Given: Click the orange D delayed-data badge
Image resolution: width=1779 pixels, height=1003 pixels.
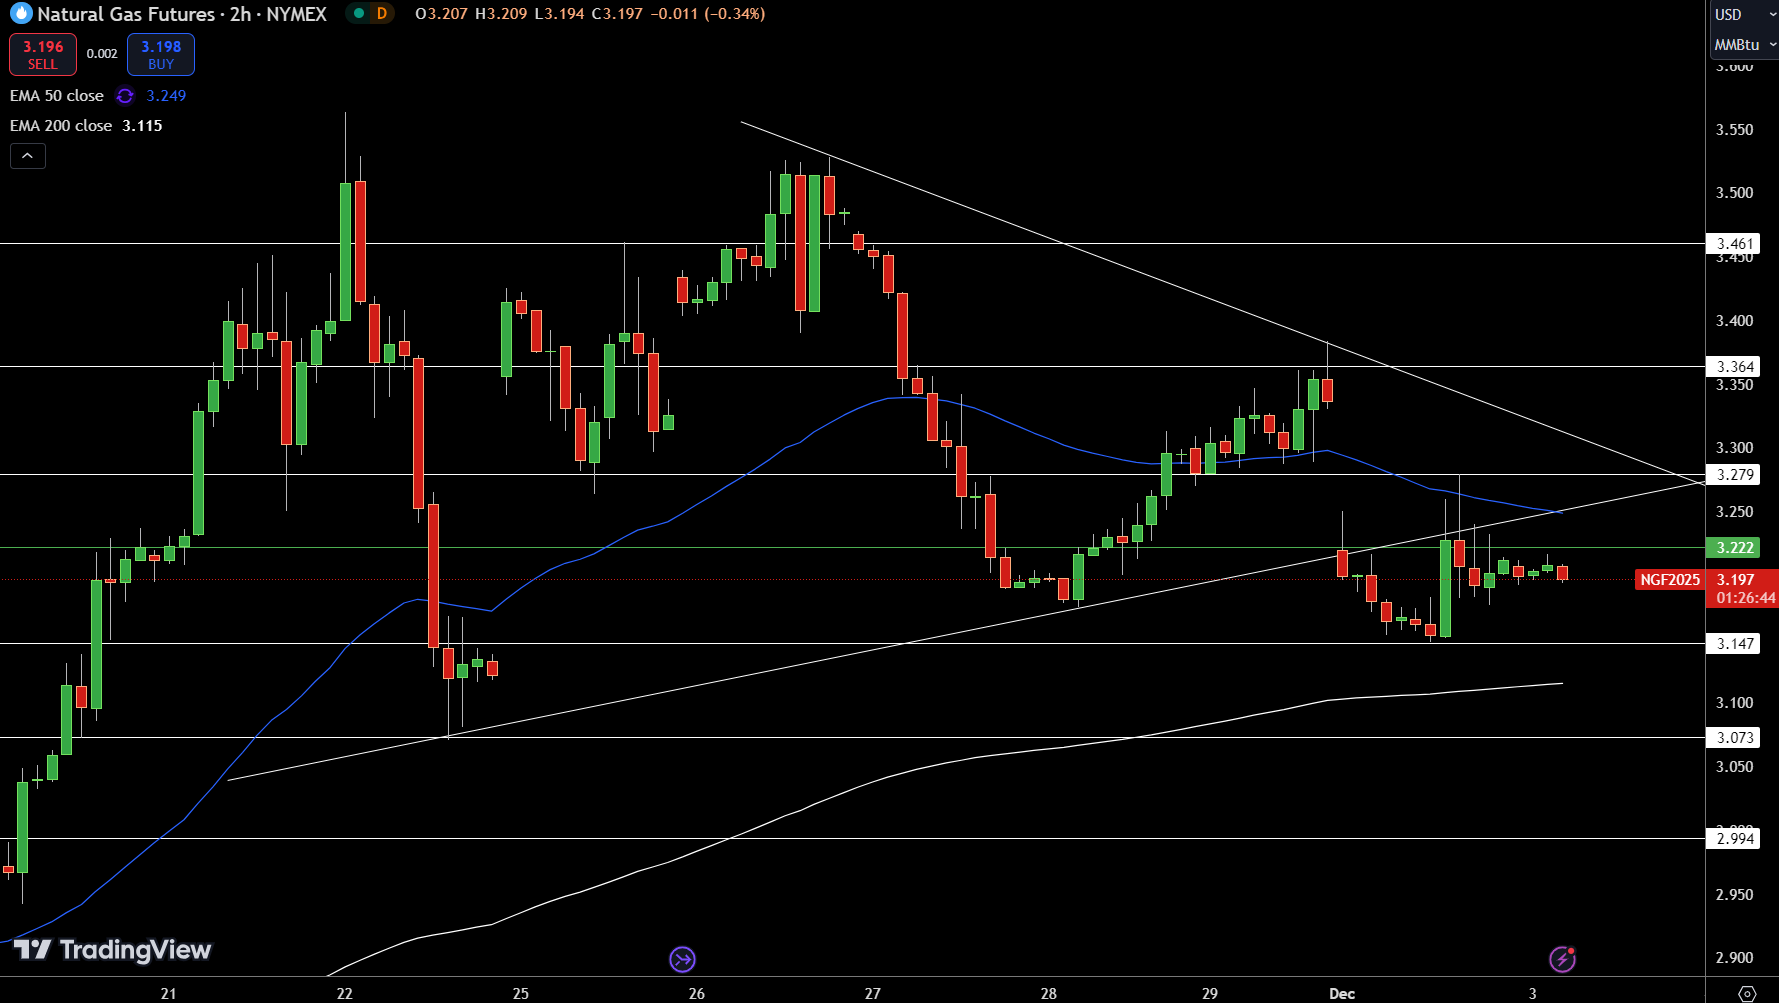Looking at the screenshot, I should (382, 14).
